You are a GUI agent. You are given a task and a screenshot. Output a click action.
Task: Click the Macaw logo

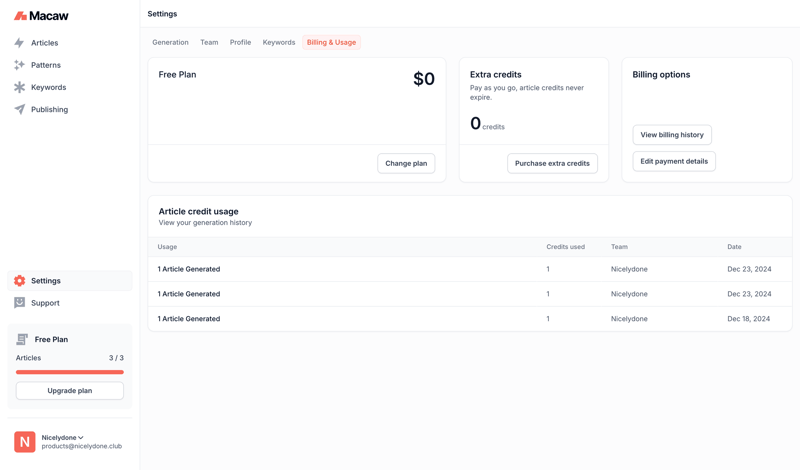(41, 16)
